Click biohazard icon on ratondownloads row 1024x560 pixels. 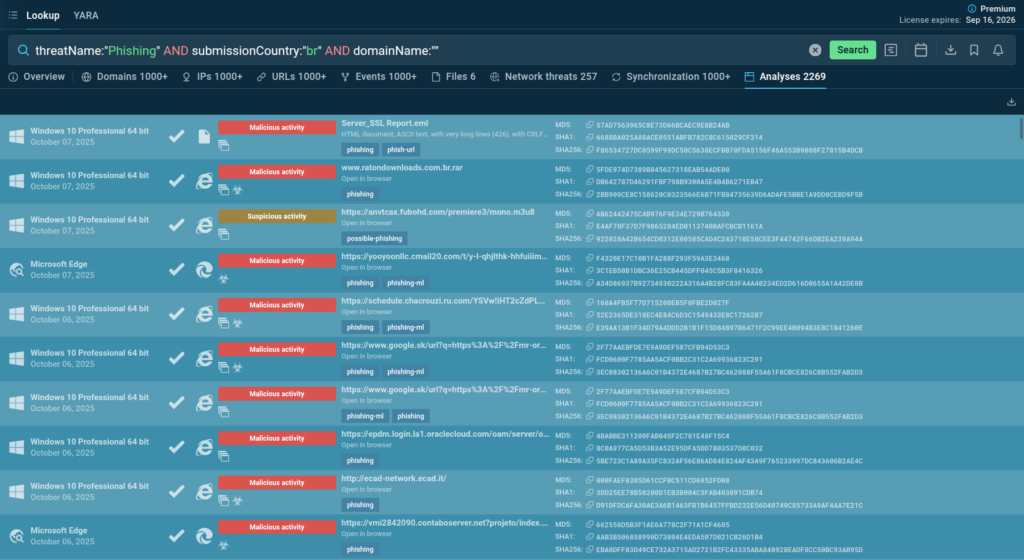point(238,189)
